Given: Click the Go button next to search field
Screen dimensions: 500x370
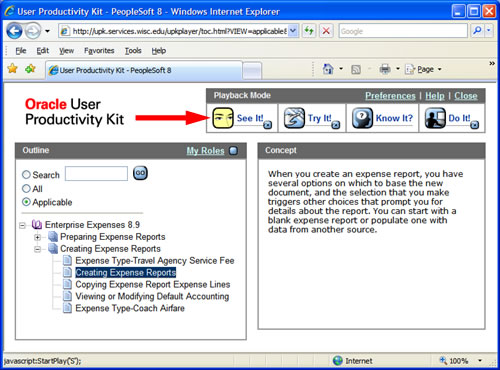Looking at the screenshot, I should click(x=140, y=173).
